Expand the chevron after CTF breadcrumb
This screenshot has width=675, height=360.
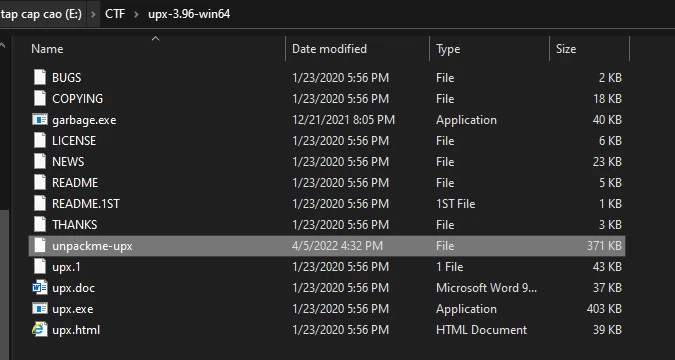(137, 14)
